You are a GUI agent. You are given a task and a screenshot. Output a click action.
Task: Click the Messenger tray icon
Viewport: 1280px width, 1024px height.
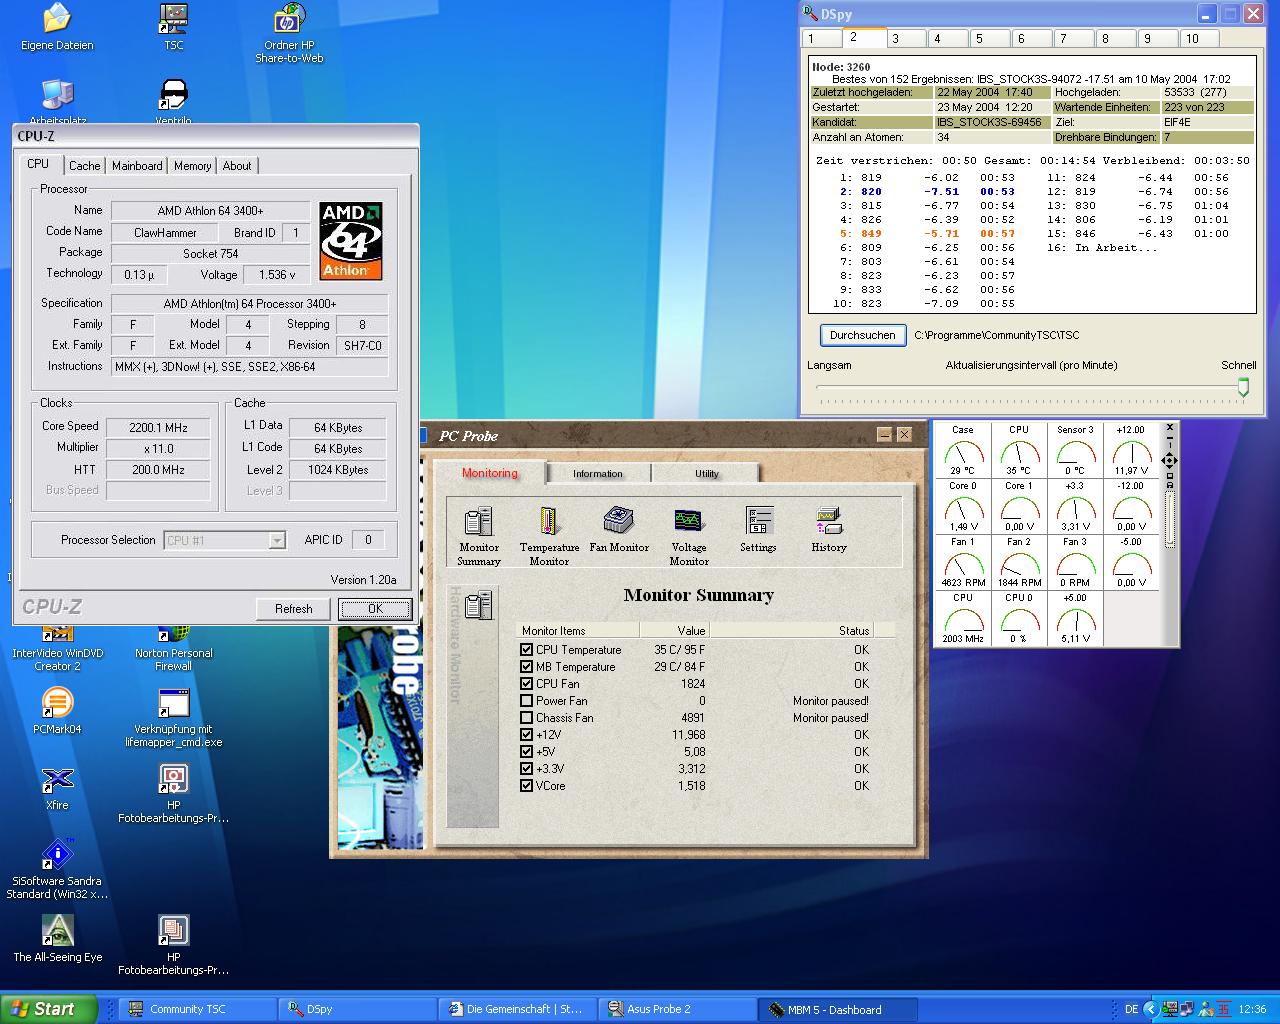click(1205, 1009)
